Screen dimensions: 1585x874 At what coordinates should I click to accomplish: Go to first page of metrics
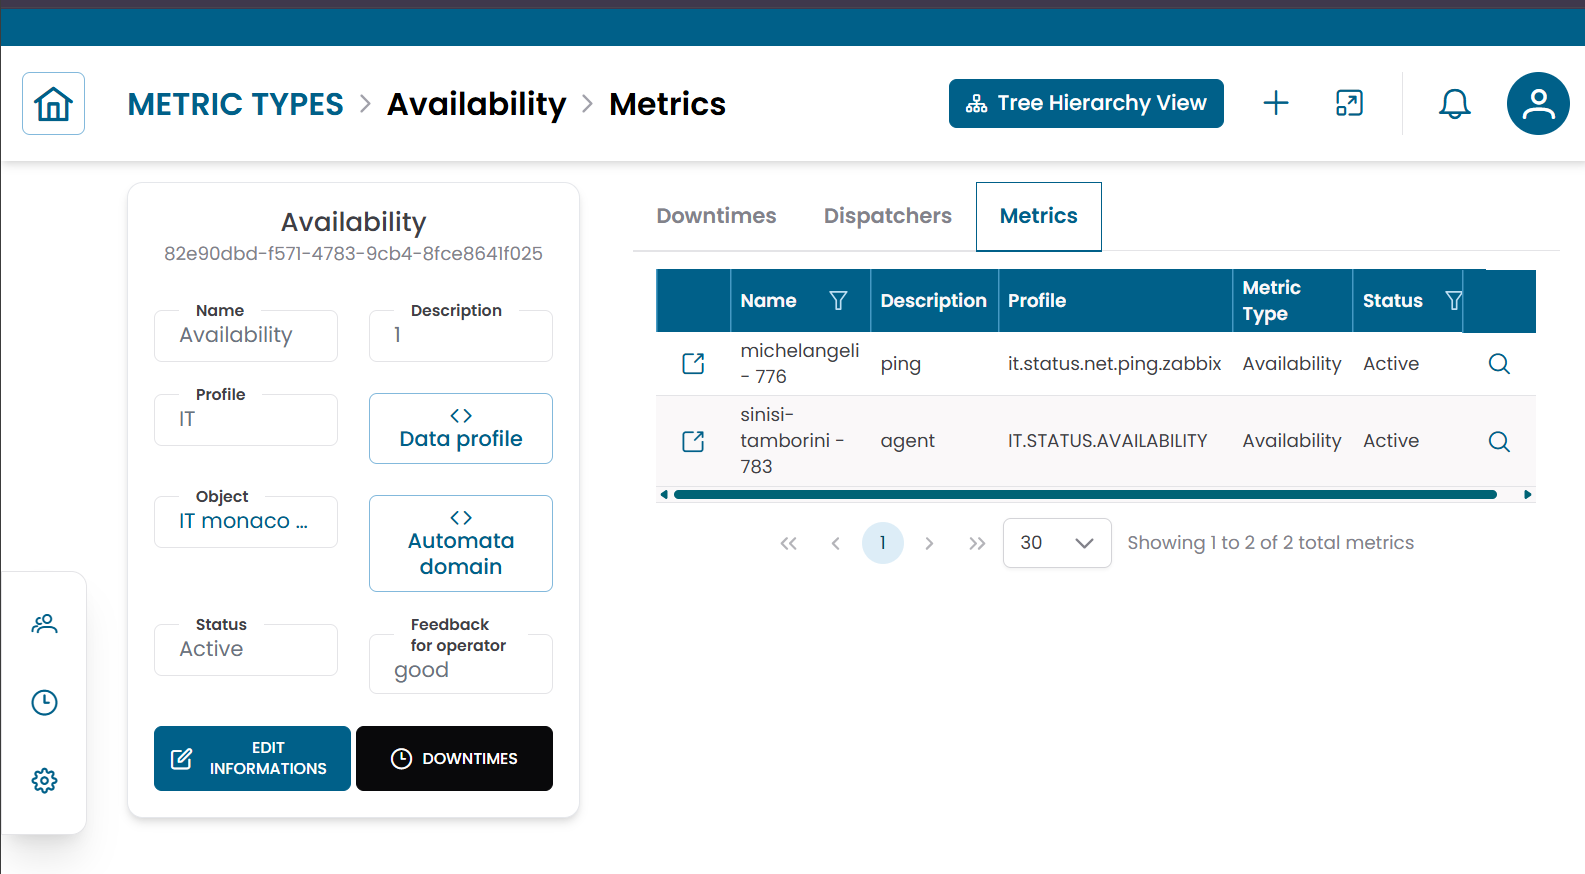(788, 543)
